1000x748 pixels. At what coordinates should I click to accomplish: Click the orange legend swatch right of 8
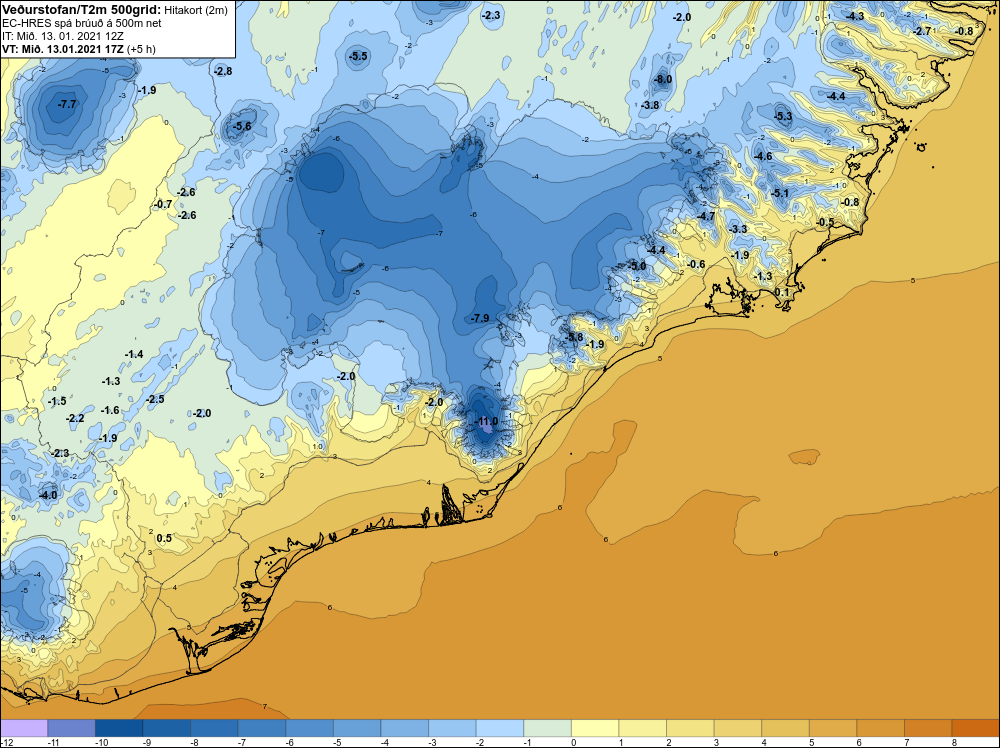pos(976,728)
